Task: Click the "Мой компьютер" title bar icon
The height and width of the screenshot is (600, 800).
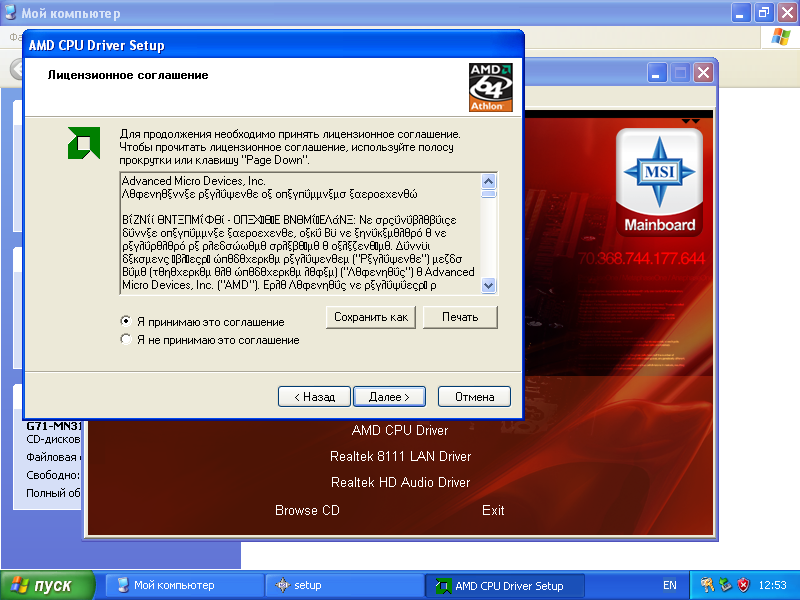Action: pos(10,12)
